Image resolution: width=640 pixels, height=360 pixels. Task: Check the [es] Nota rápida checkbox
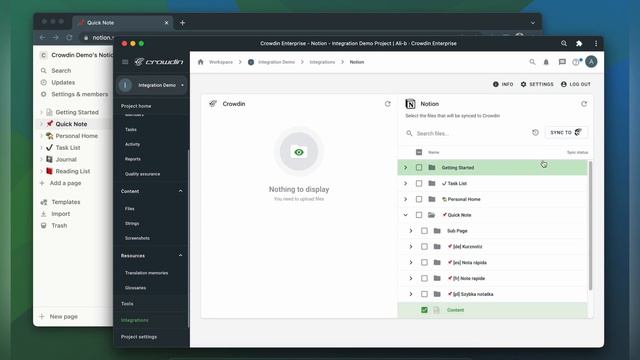tap(424, 262)
